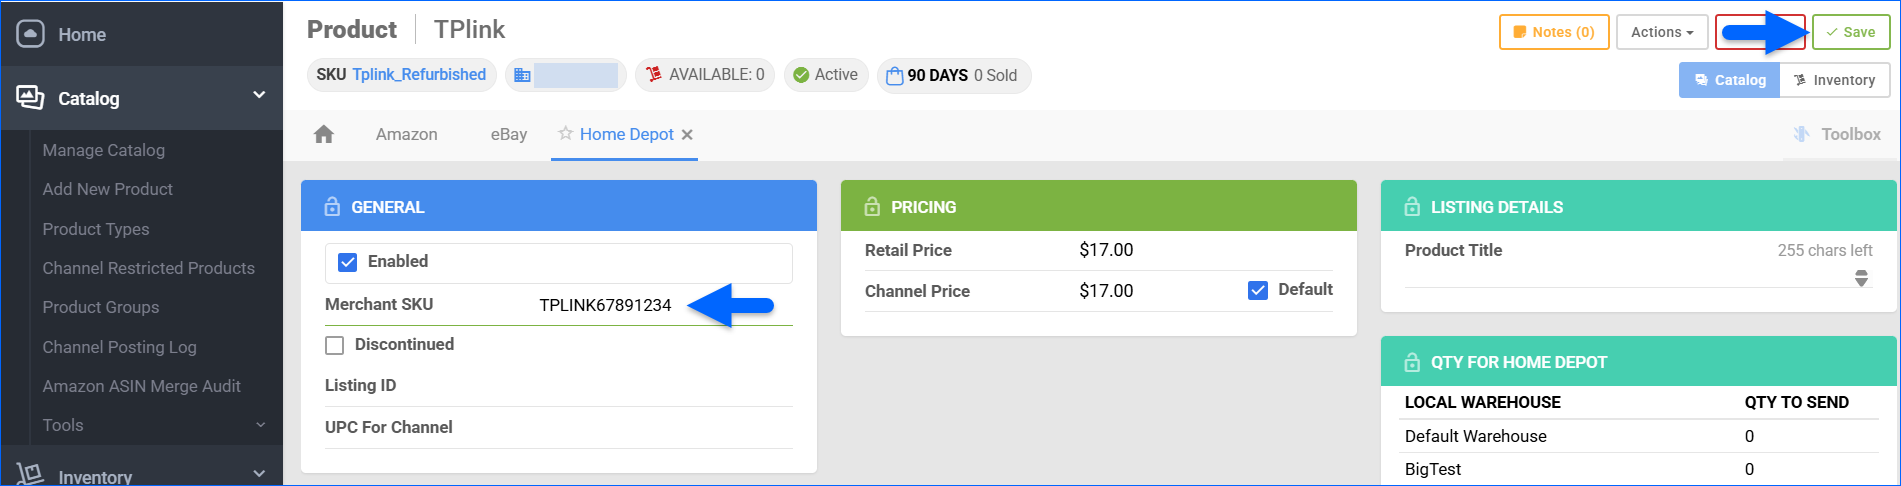Click the Catalog sidebar icon

coord(31,97)
